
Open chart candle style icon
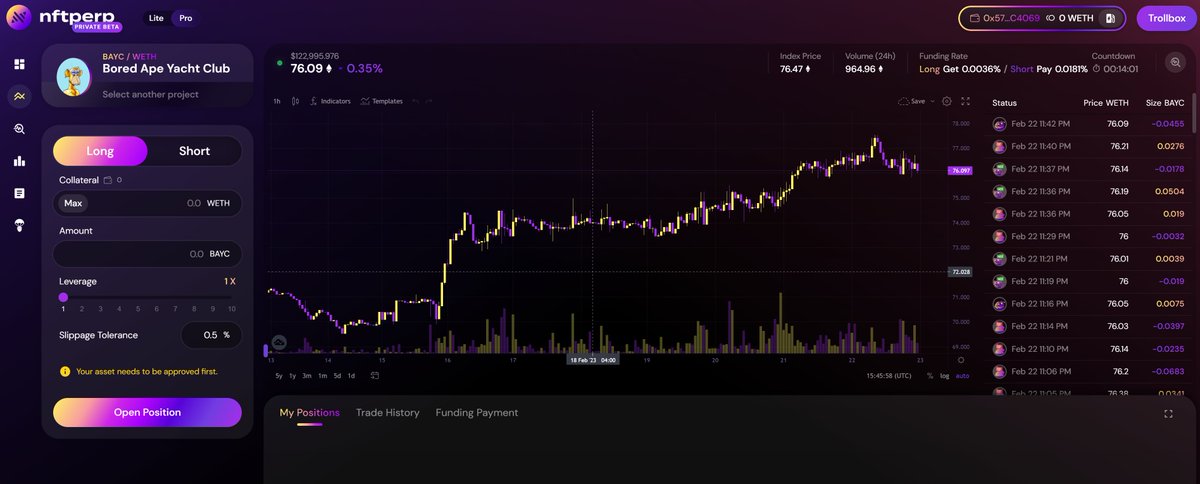(295, 101)
